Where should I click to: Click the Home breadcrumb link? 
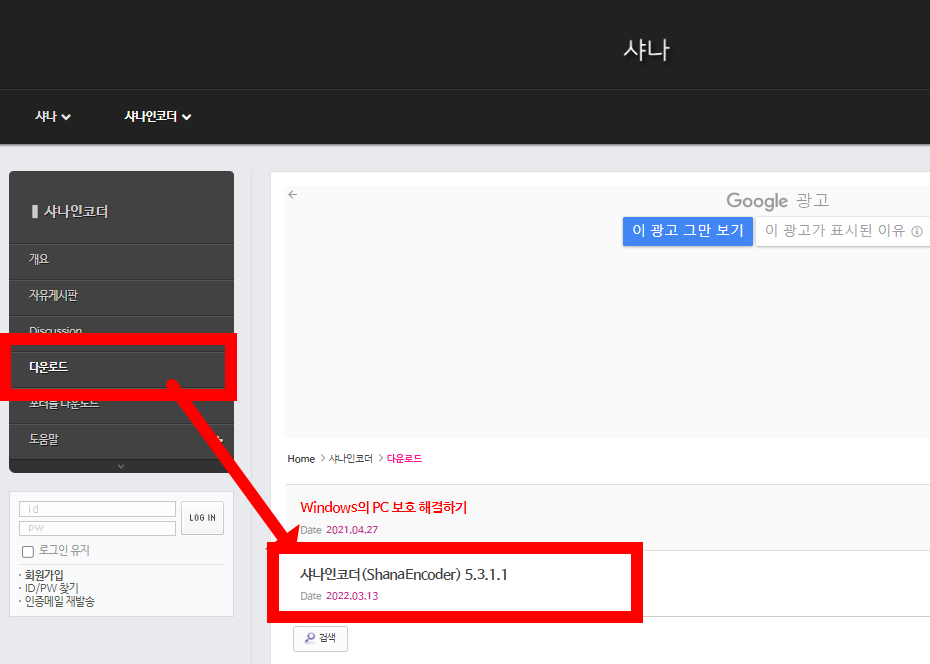pos(301,458)
